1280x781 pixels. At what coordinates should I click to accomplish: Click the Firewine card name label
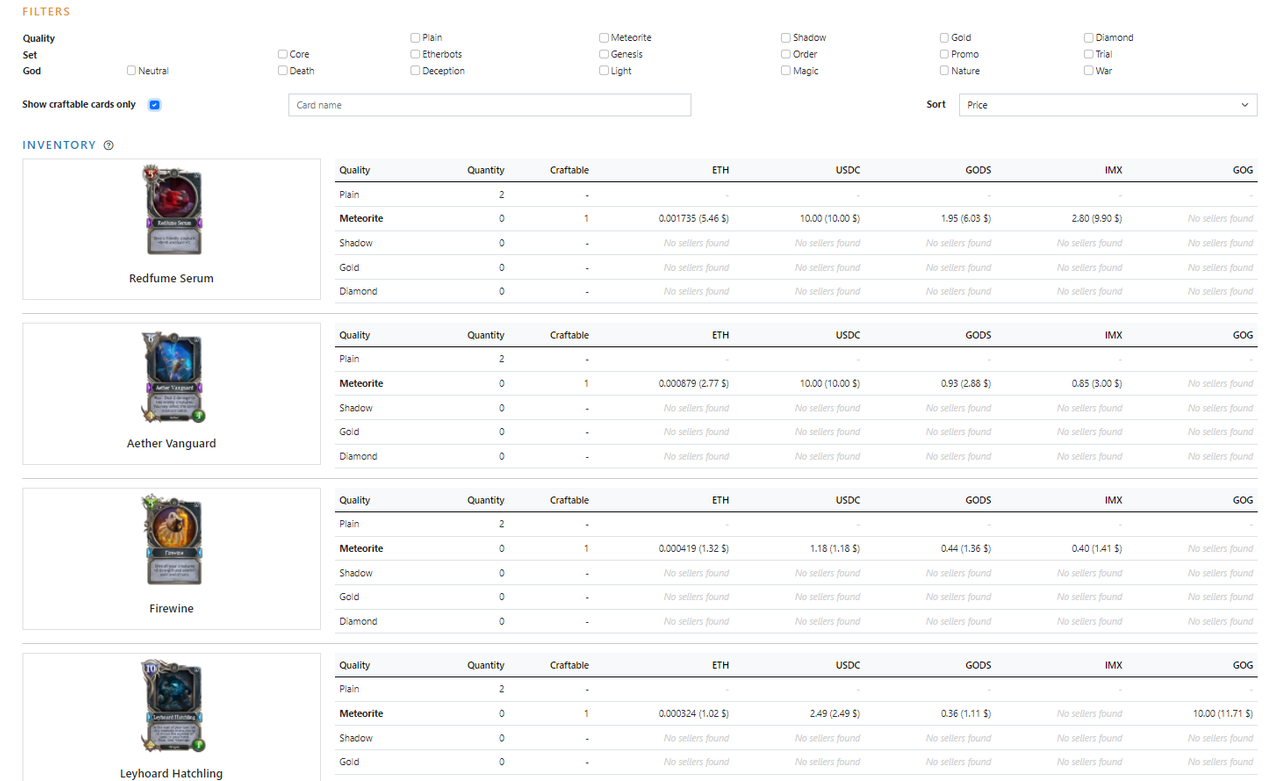tap(172, 608)
